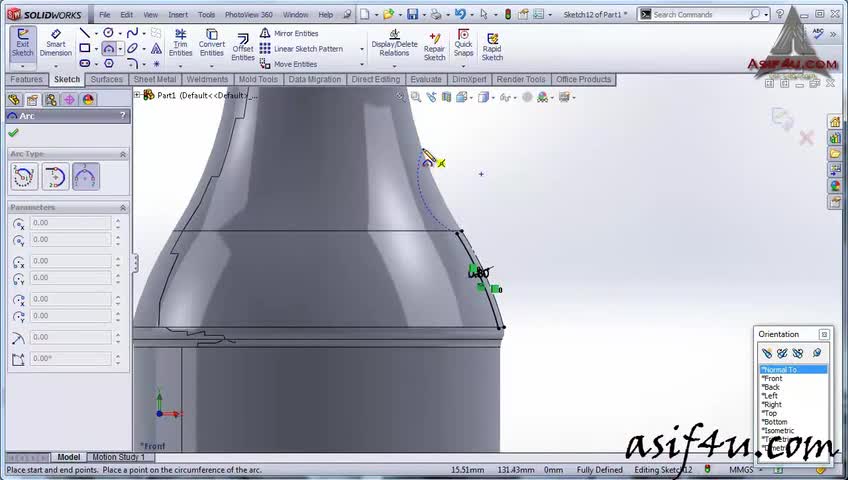Open the FeatureManager design tree tab
Image resolution: width=848 pixels, height=480 pixels.
coord(14,99)
